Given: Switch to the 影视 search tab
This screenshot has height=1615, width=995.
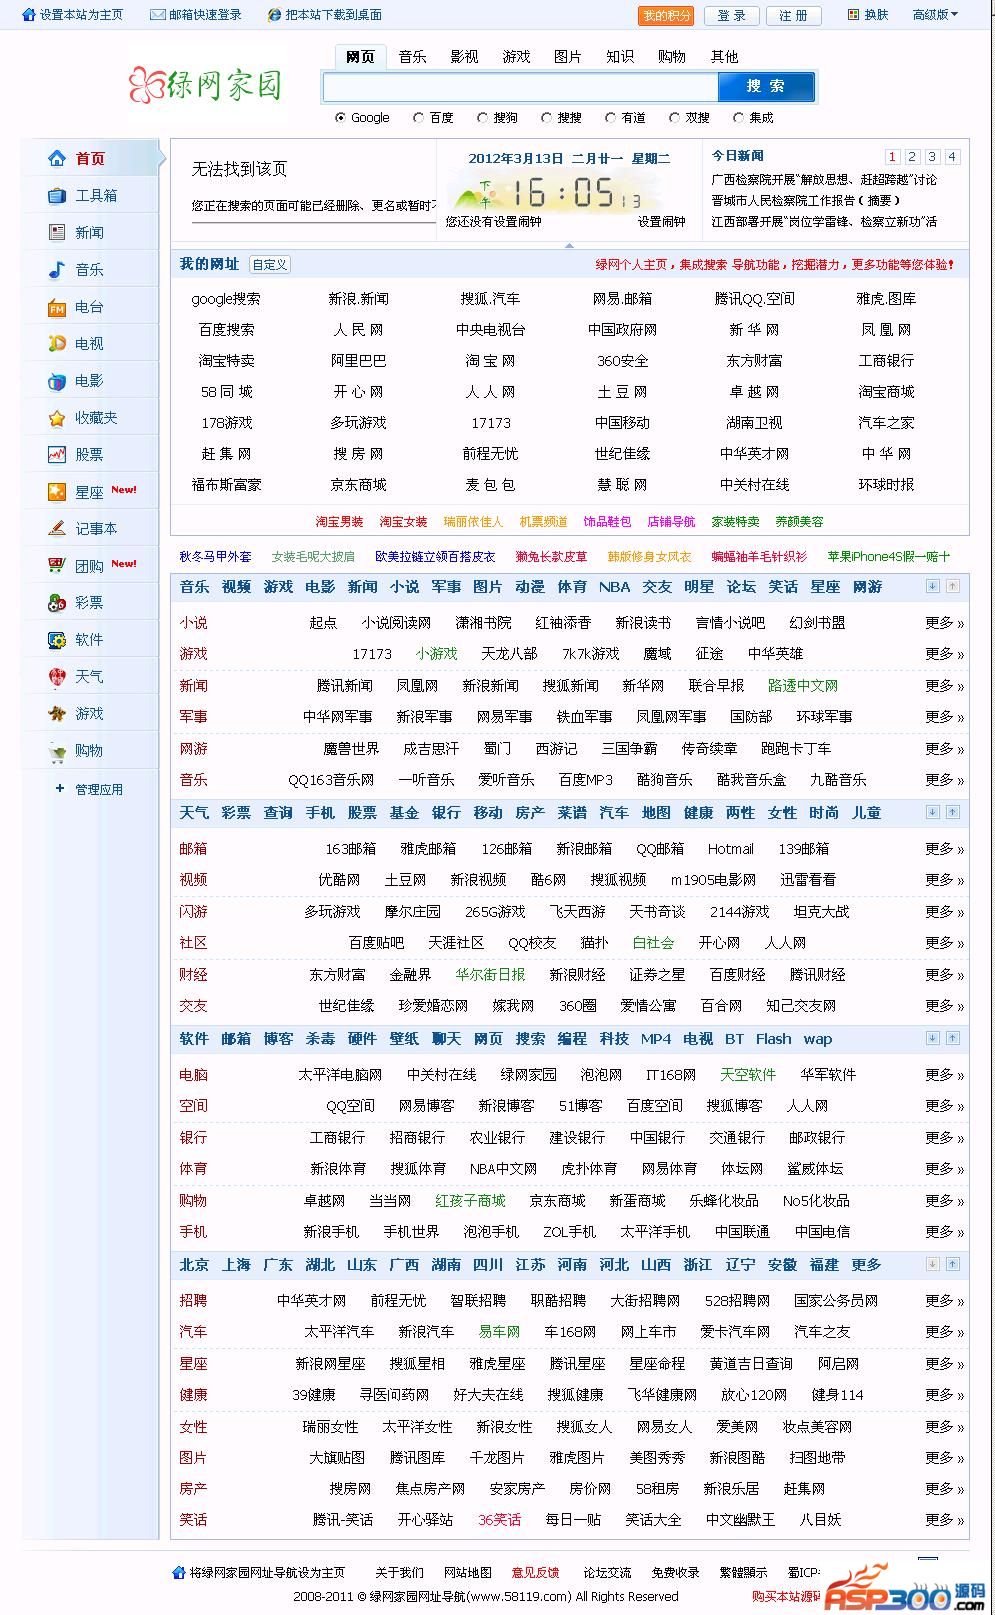Looking at the screenshot, I should [x=464, y=57].
